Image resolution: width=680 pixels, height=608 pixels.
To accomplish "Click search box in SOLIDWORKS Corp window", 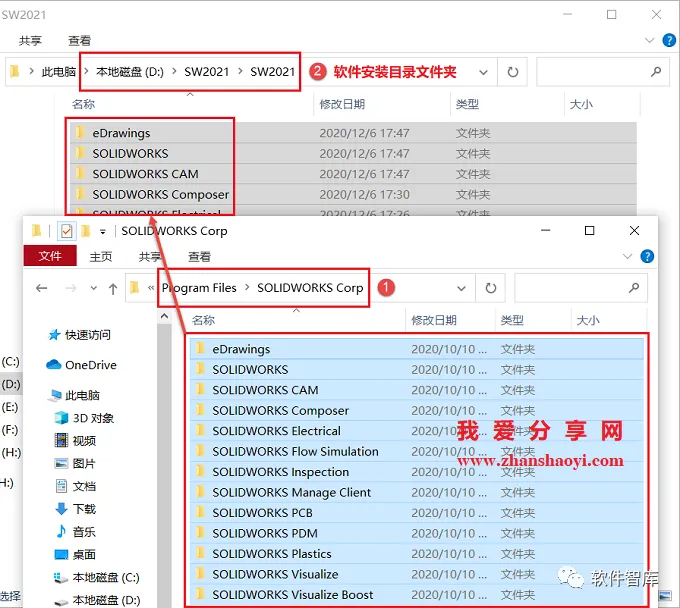I will (x=581, y=288).
